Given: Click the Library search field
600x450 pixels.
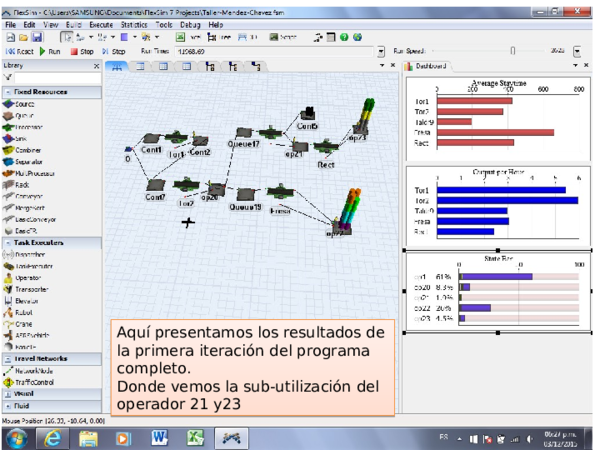Looking at the screenshot, I should [x=57, y=78].
